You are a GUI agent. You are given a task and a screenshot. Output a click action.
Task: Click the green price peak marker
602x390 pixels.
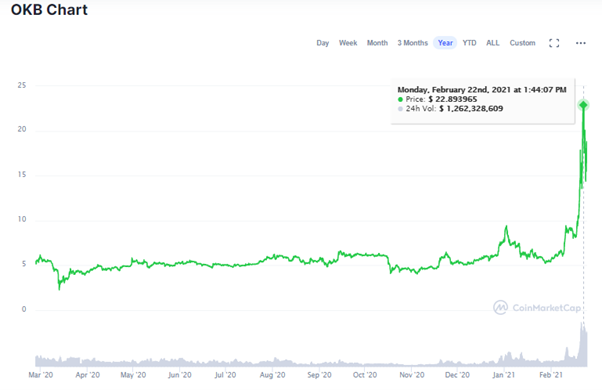(584, 105)
